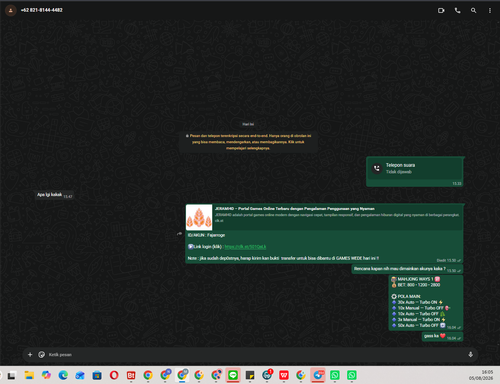Open the contact's profile avatar
The image size is (500, 384).
click(x=11, y=10)
